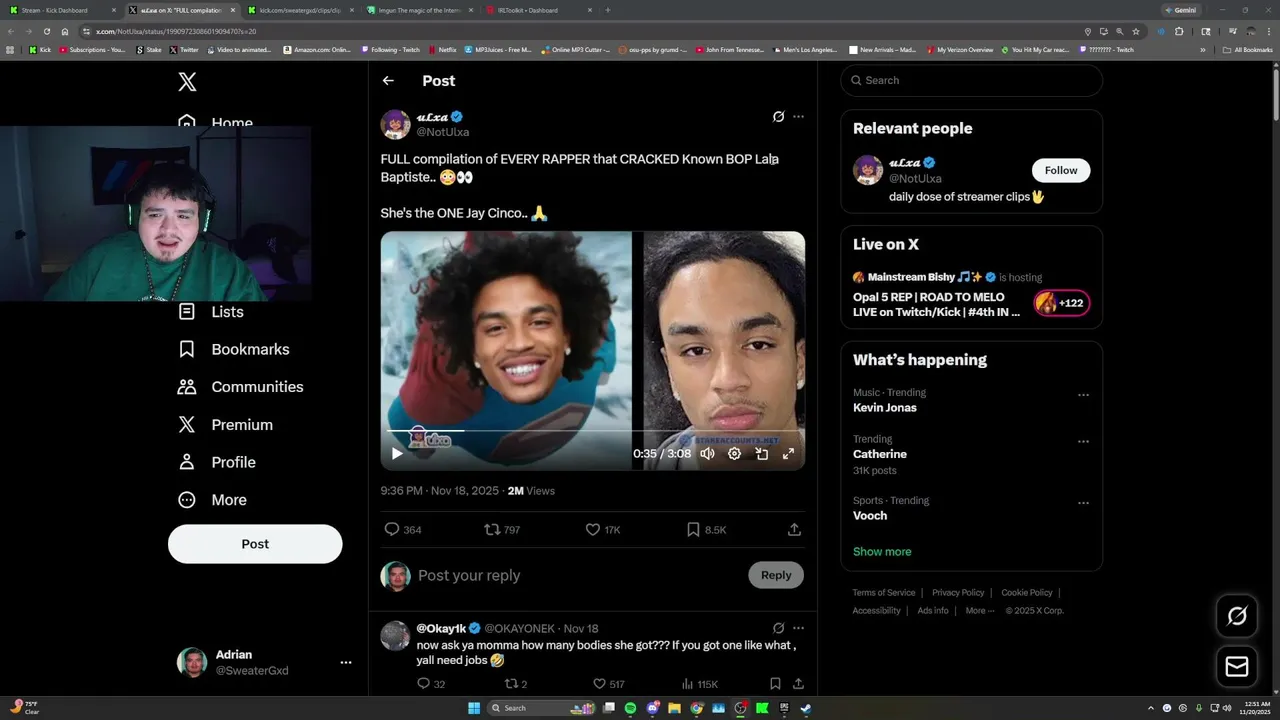Open Spotify from taskbar
The height and width of the screenshot is (720, 1280).
click(x=630, y=708)
